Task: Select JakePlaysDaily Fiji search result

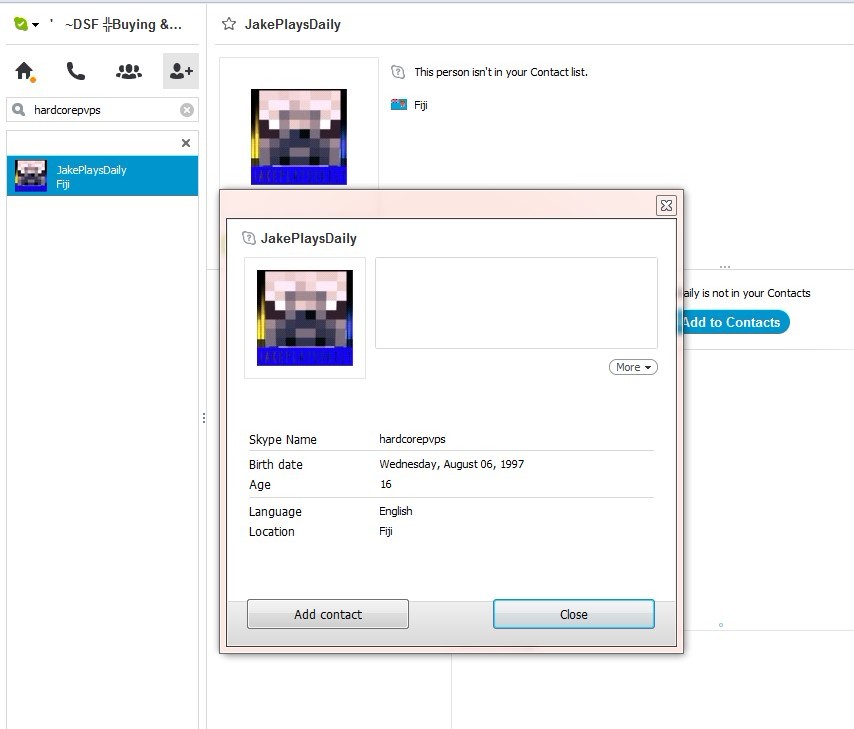Action: coord(102,176)
